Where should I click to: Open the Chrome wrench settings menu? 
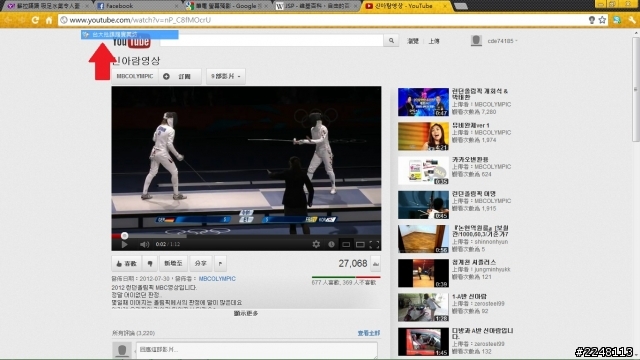point(632,20)
